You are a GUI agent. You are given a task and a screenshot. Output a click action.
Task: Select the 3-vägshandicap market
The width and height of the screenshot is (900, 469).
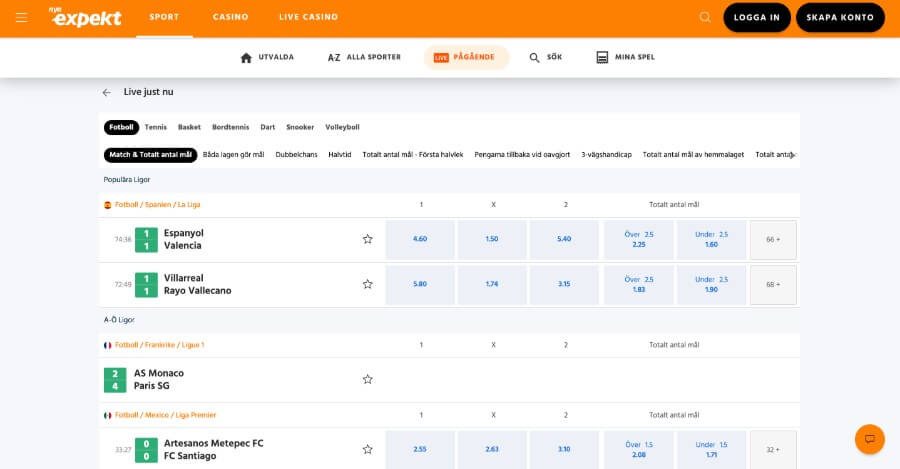point(607,155)
